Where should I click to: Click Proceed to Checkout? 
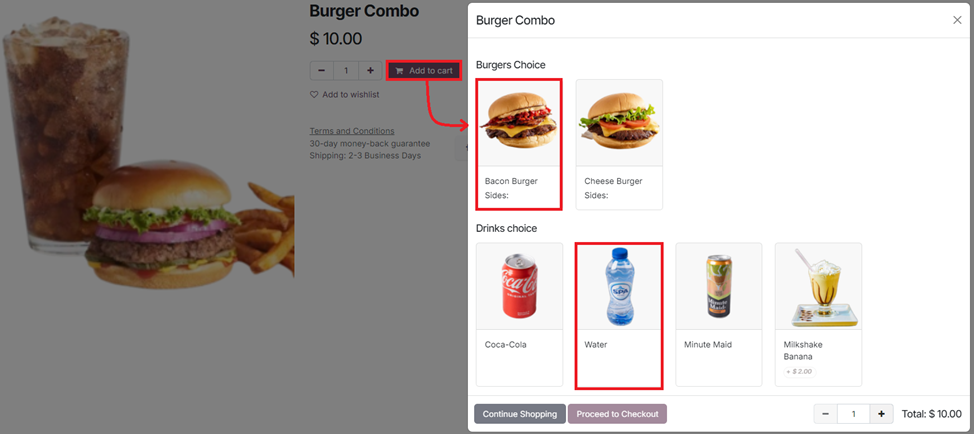[617, 414]
